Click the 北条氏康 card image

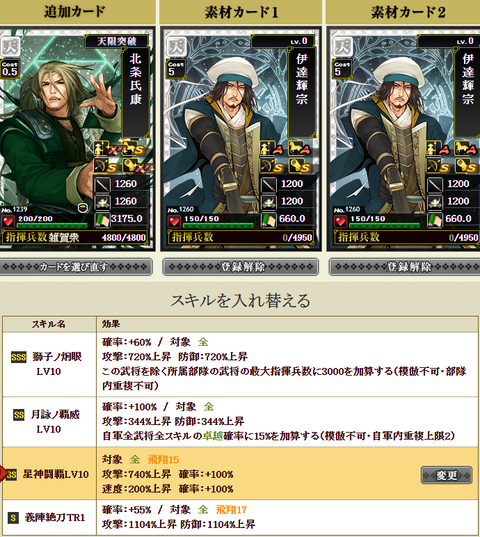click(x=77, y=139)
